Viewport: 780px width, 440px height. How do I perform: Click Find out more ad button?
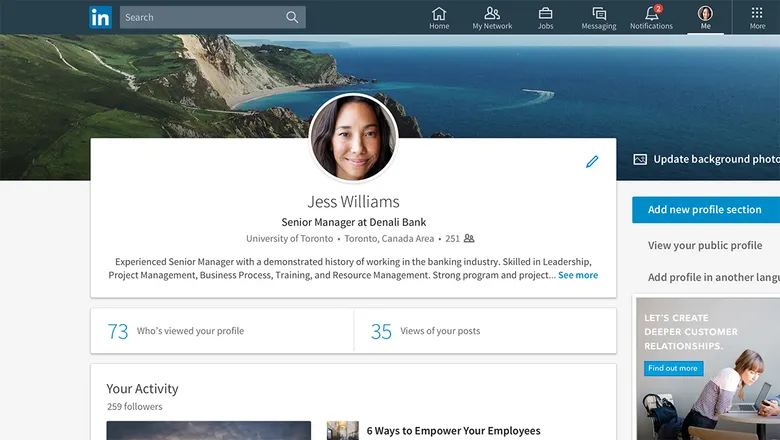[673, 368]
